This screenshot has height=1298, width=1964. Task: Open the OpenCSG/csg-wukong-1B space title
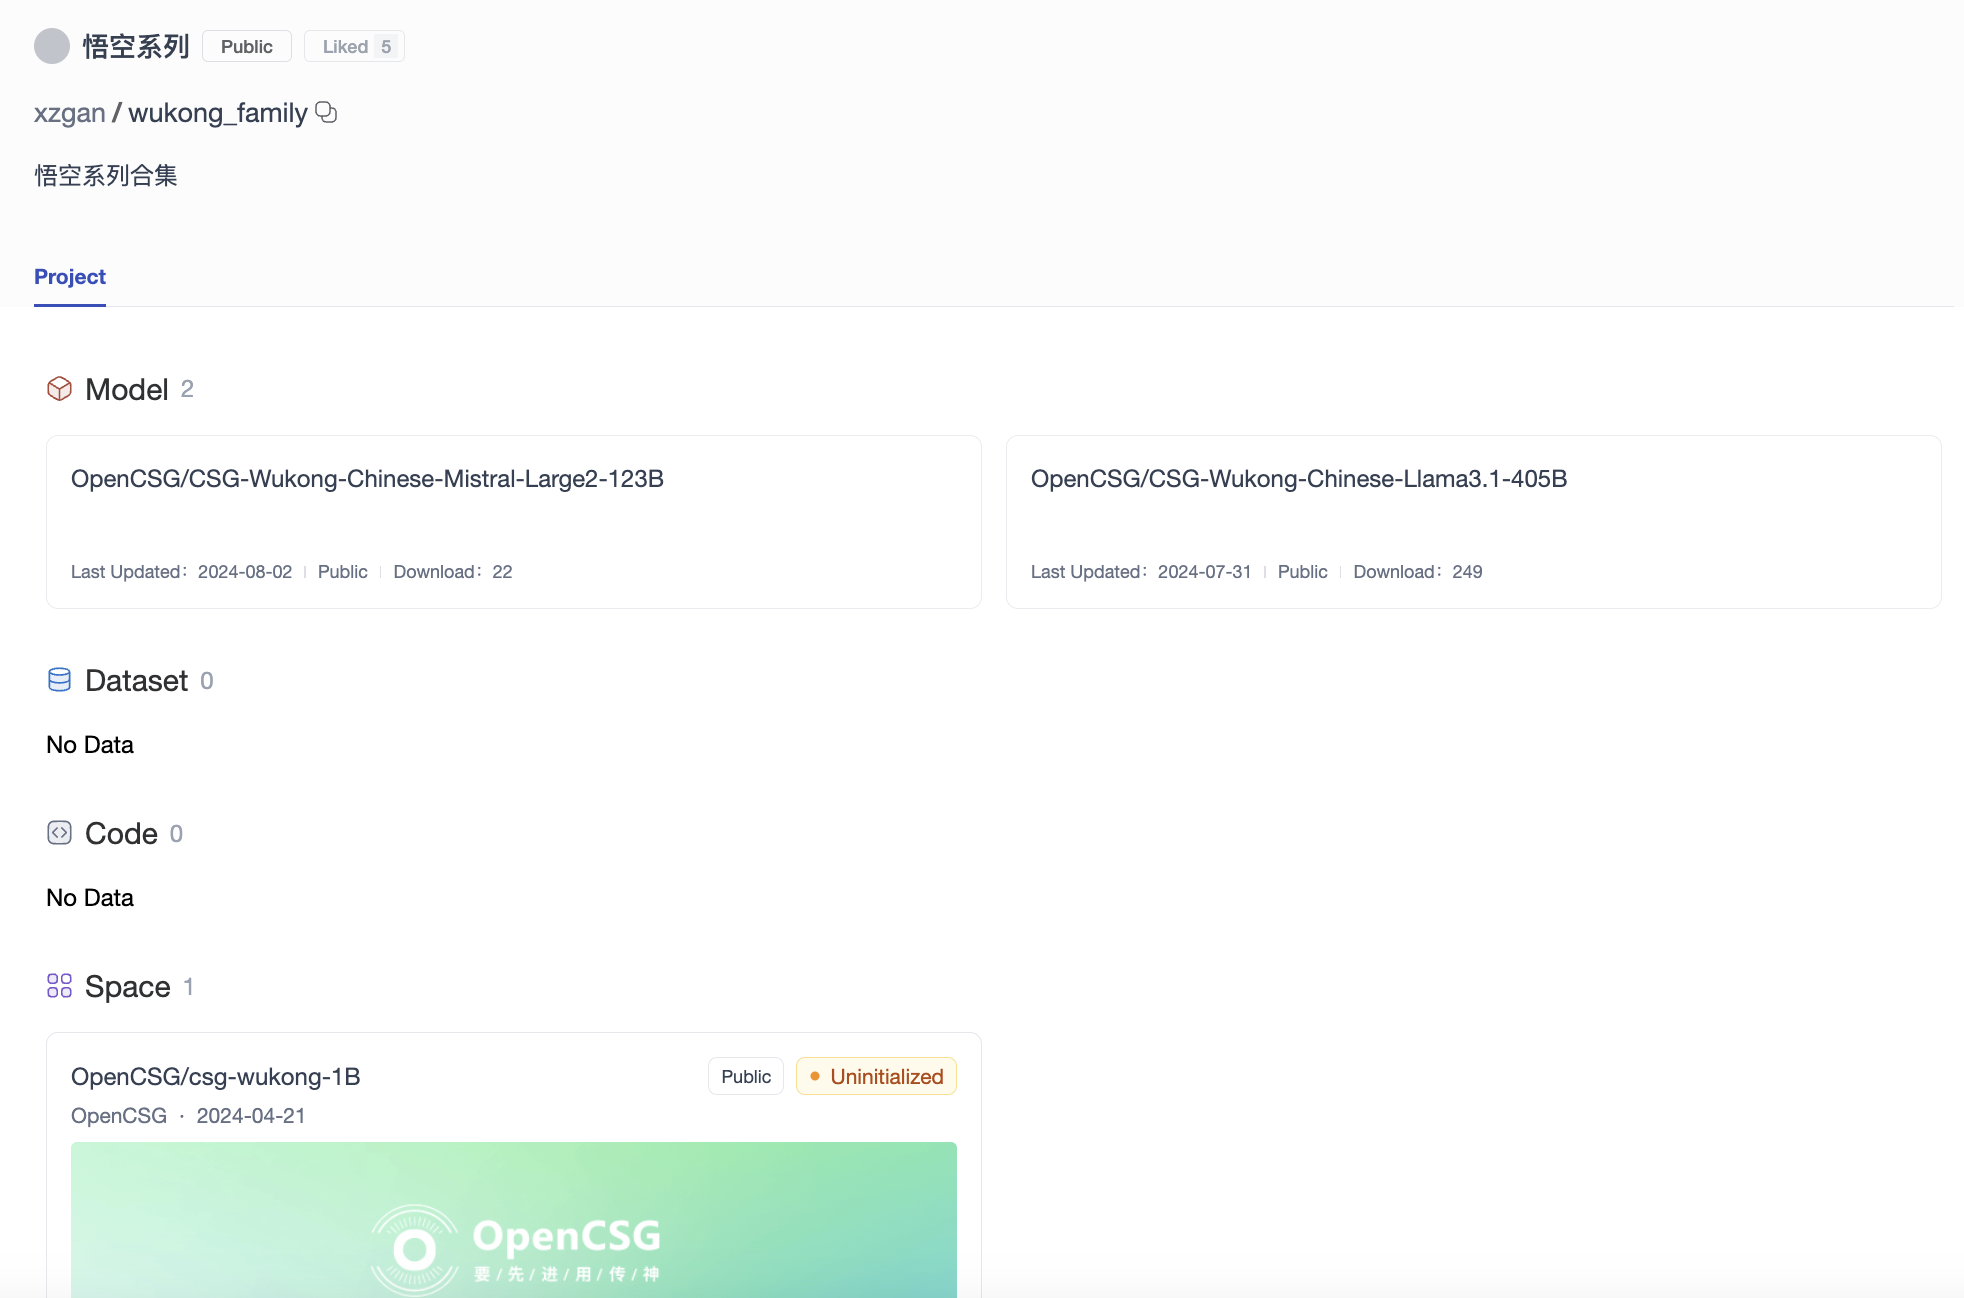(x=215, y=1077)
